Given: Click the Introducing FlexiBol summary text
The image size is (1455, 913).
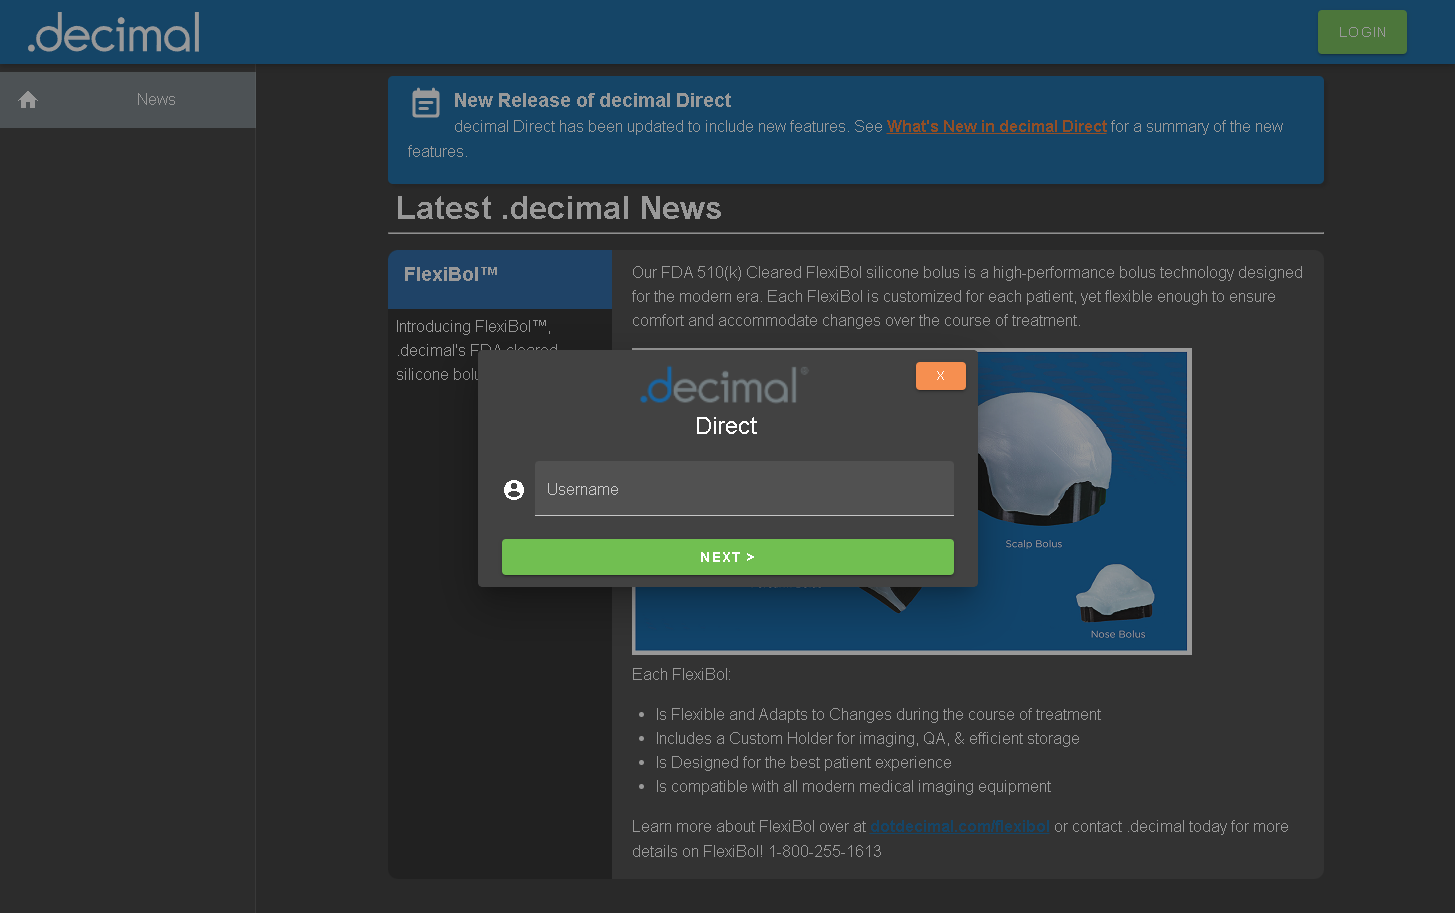Looking at the screenshot, I should (x=473, y=327).
